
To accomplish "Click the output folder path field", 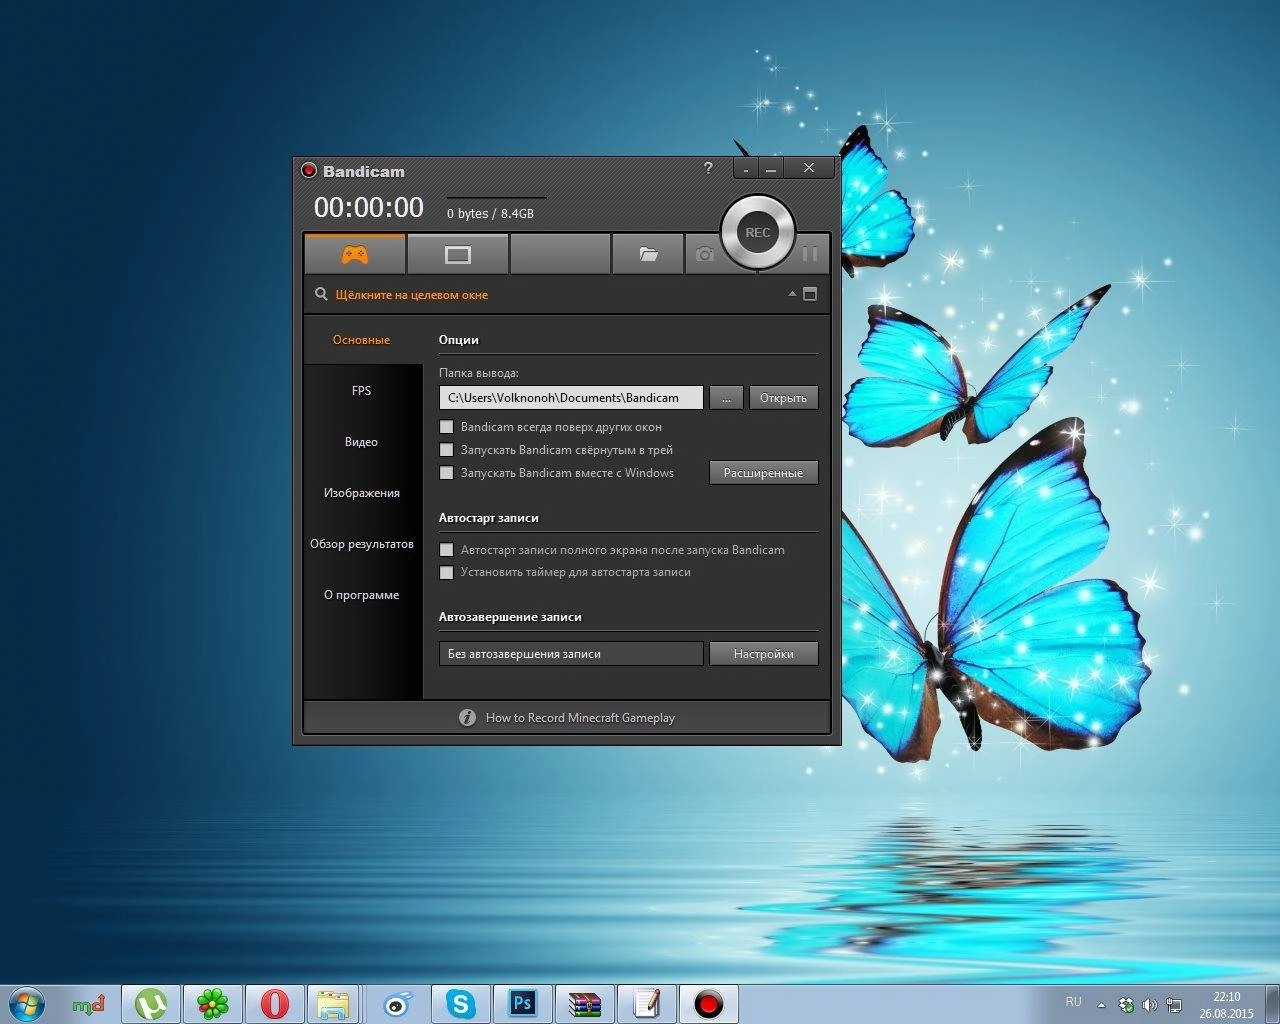I will click(x=571, y=398).
